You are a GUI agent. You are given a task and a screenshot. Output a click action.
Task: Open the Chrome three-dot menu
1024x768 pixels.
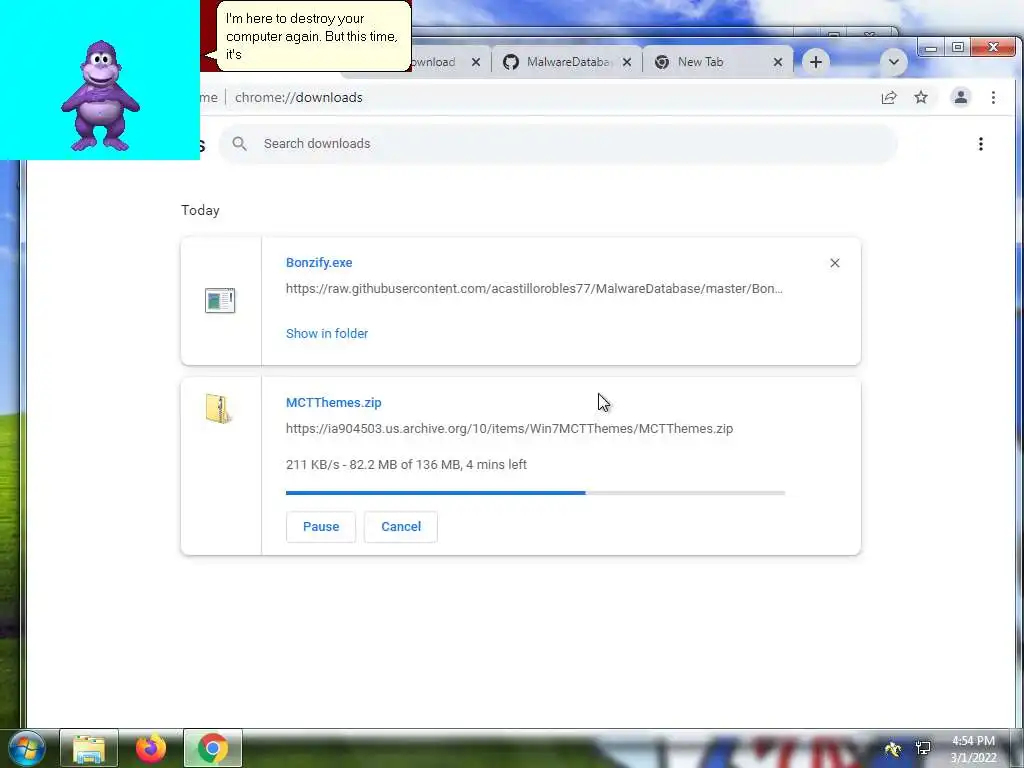click(993, 97)
